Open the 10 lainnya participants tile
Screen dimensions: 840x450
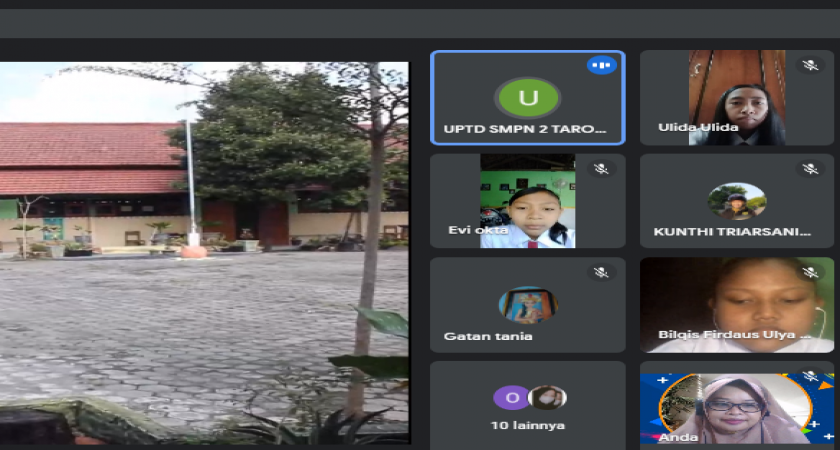528,406
